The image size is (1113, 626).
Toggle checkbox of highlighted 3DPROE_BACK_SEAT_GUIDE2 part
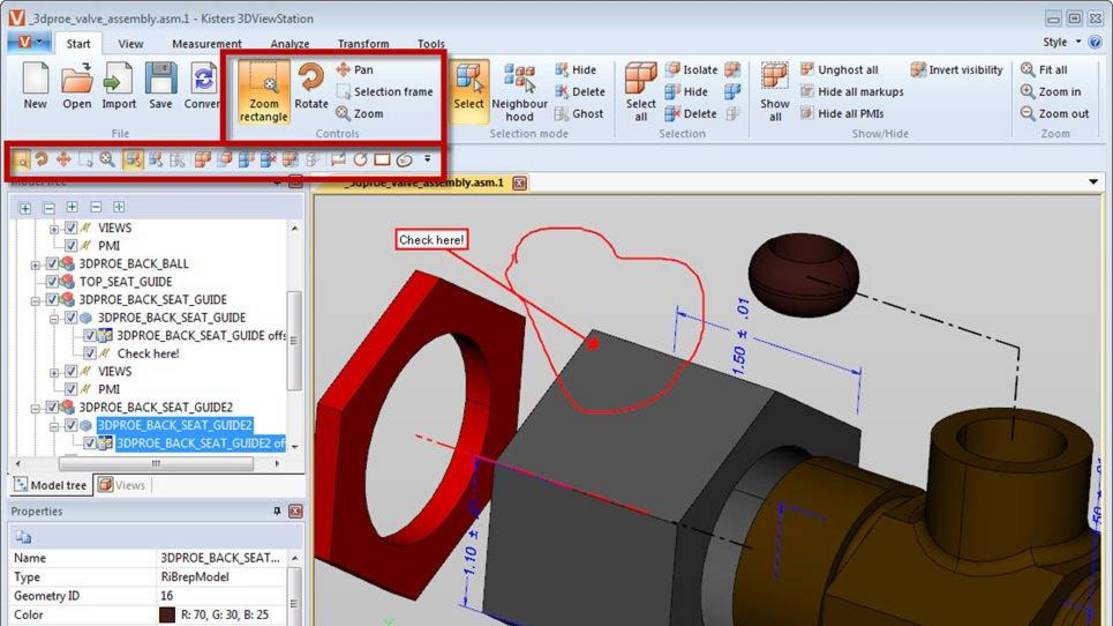(x=71, y=424)
